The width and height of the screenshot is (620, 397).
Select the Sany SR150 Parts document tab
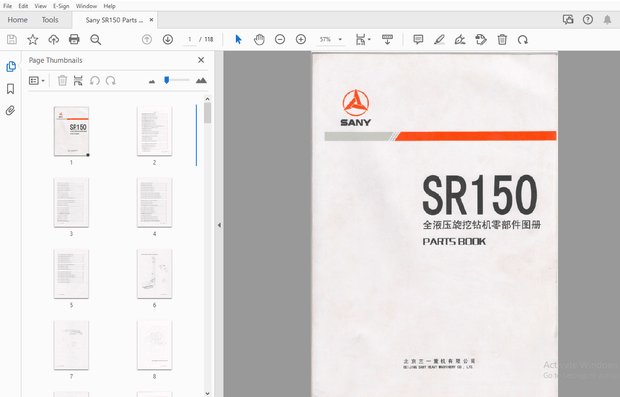coord(114,20)
